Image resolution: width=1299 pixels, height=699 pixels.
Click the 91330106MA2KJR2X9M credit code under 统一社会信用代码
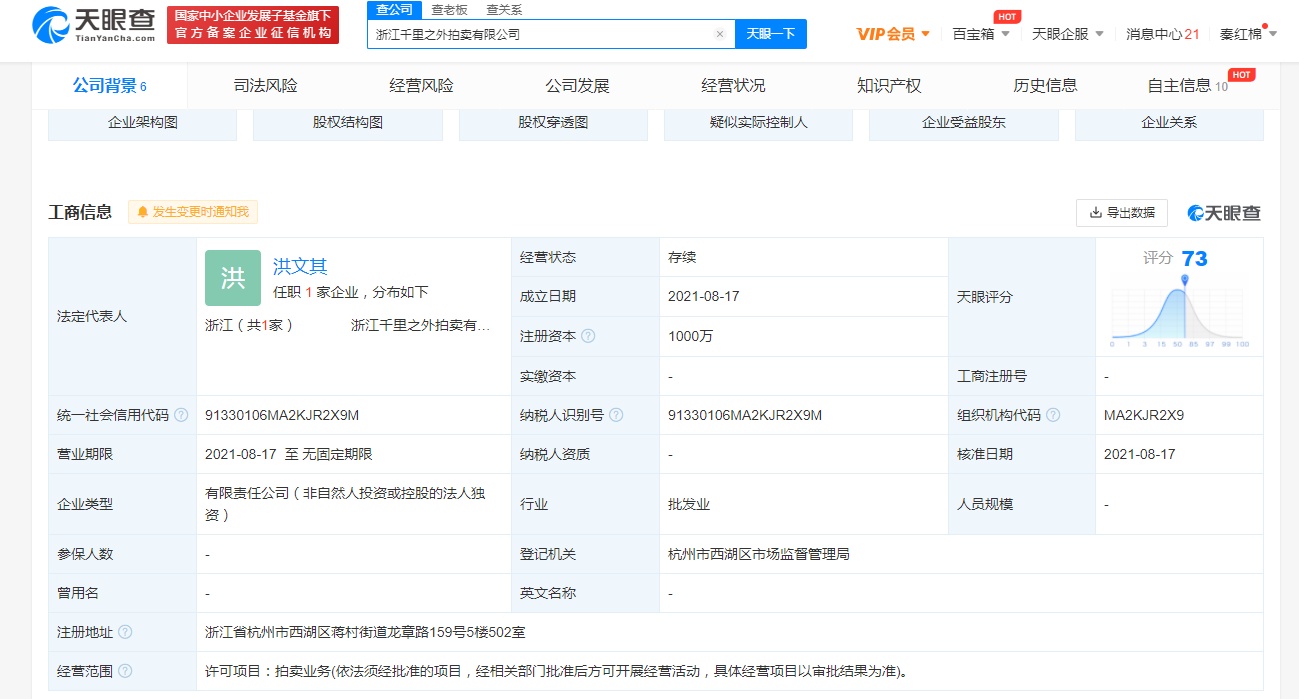(x=282, y=415)
